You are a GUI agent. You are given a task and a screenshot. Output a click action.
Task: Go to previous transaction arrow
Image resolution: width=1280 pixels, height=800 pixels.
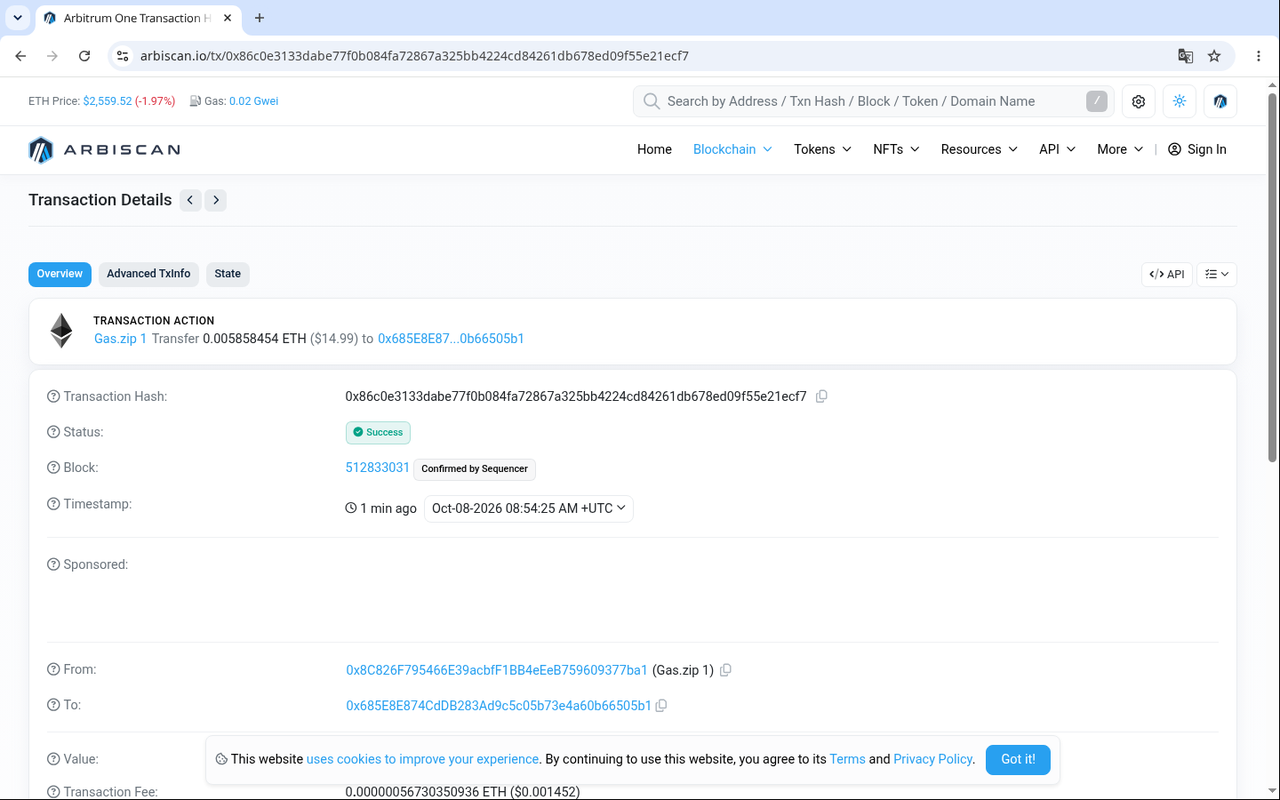click(x=190, y=200)
